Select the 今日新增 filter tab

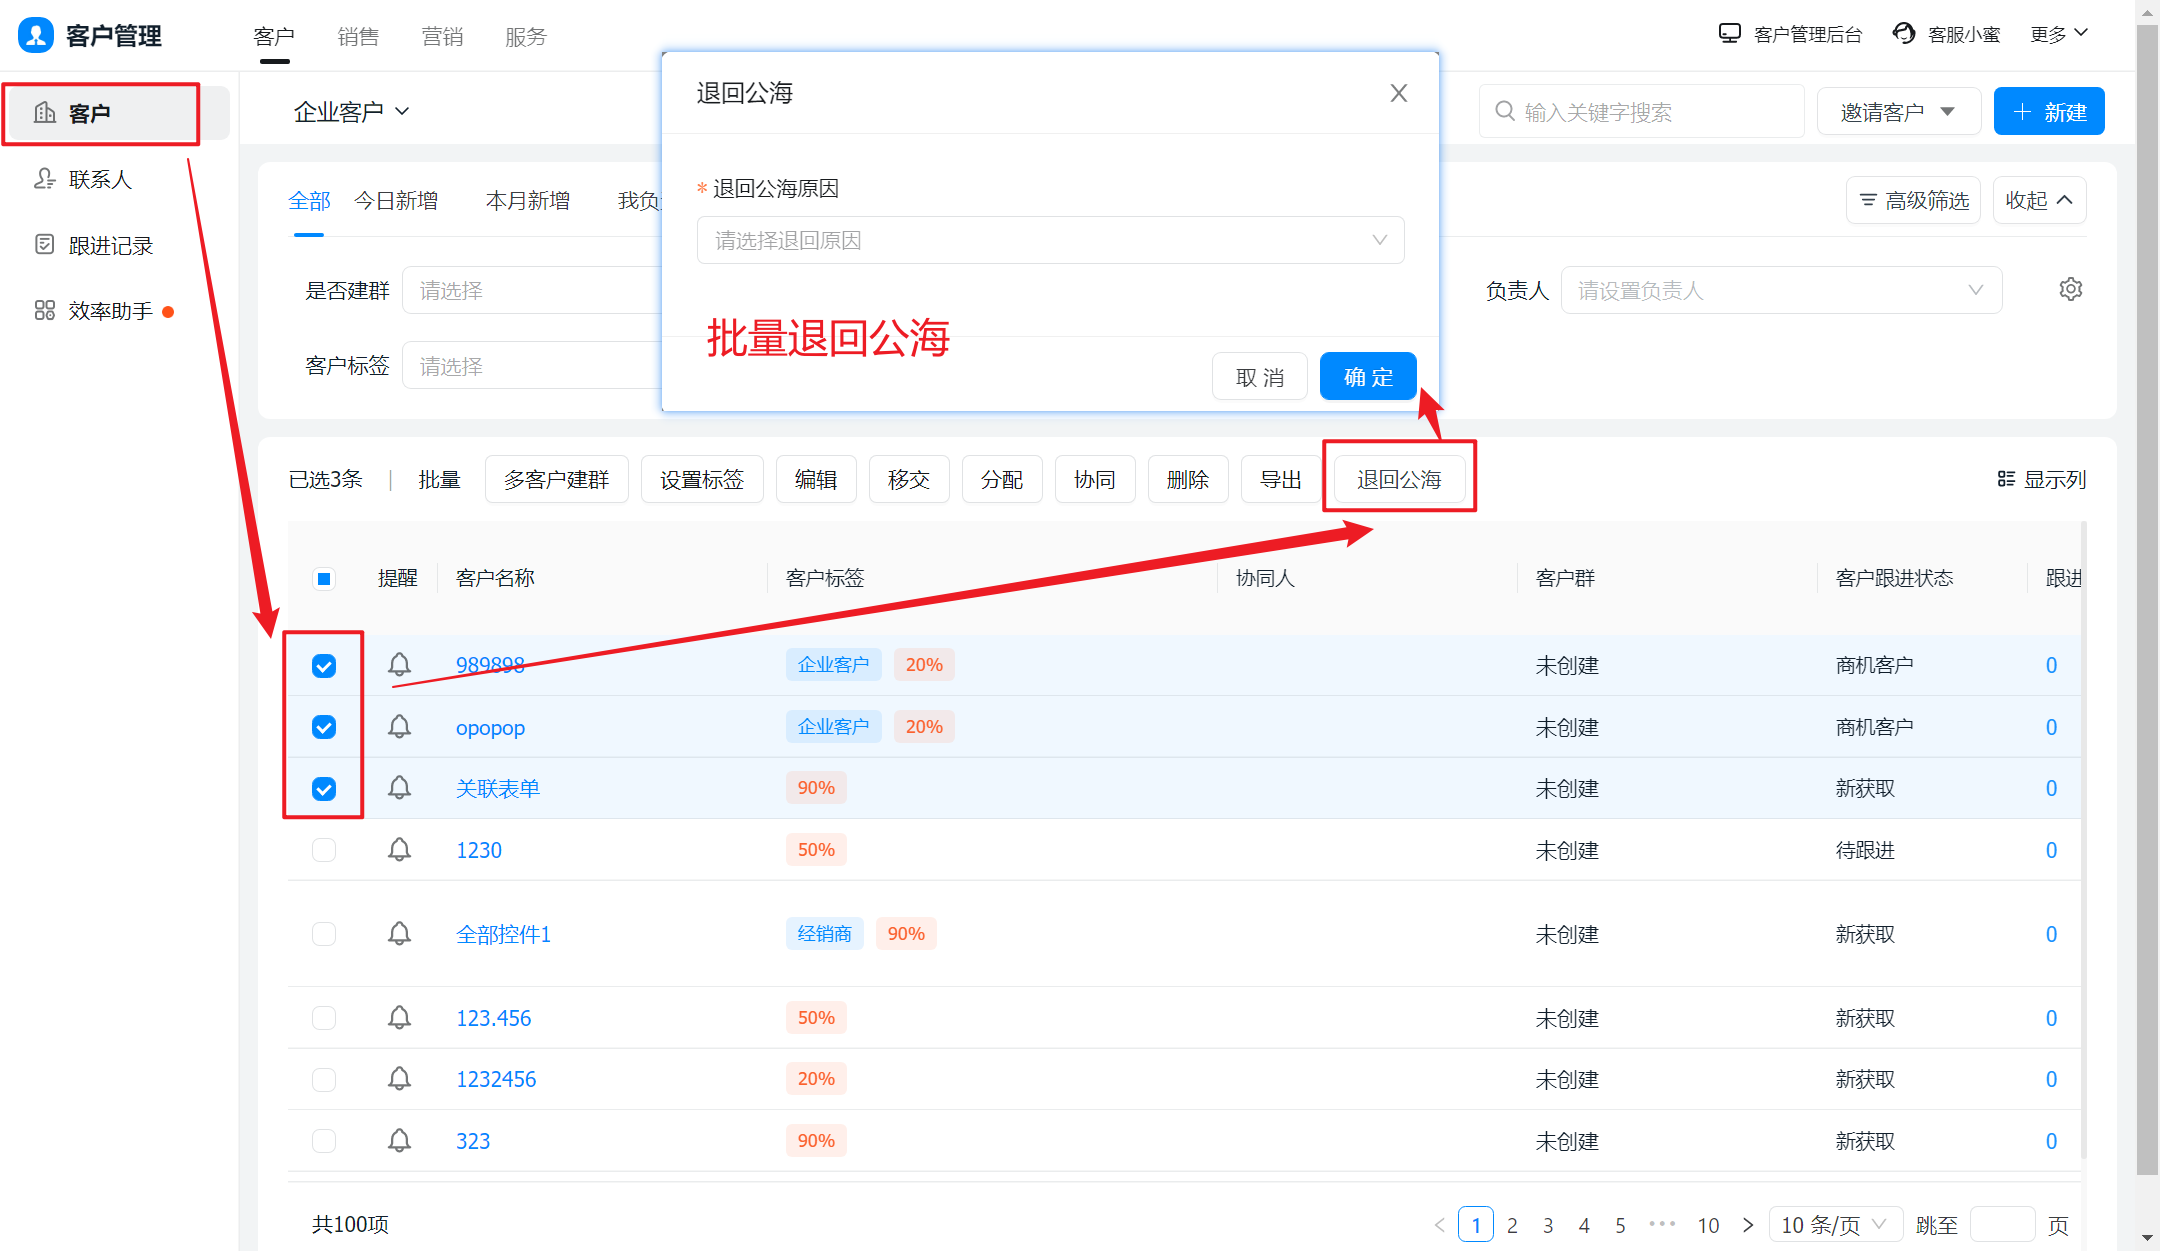pos(396,201)
